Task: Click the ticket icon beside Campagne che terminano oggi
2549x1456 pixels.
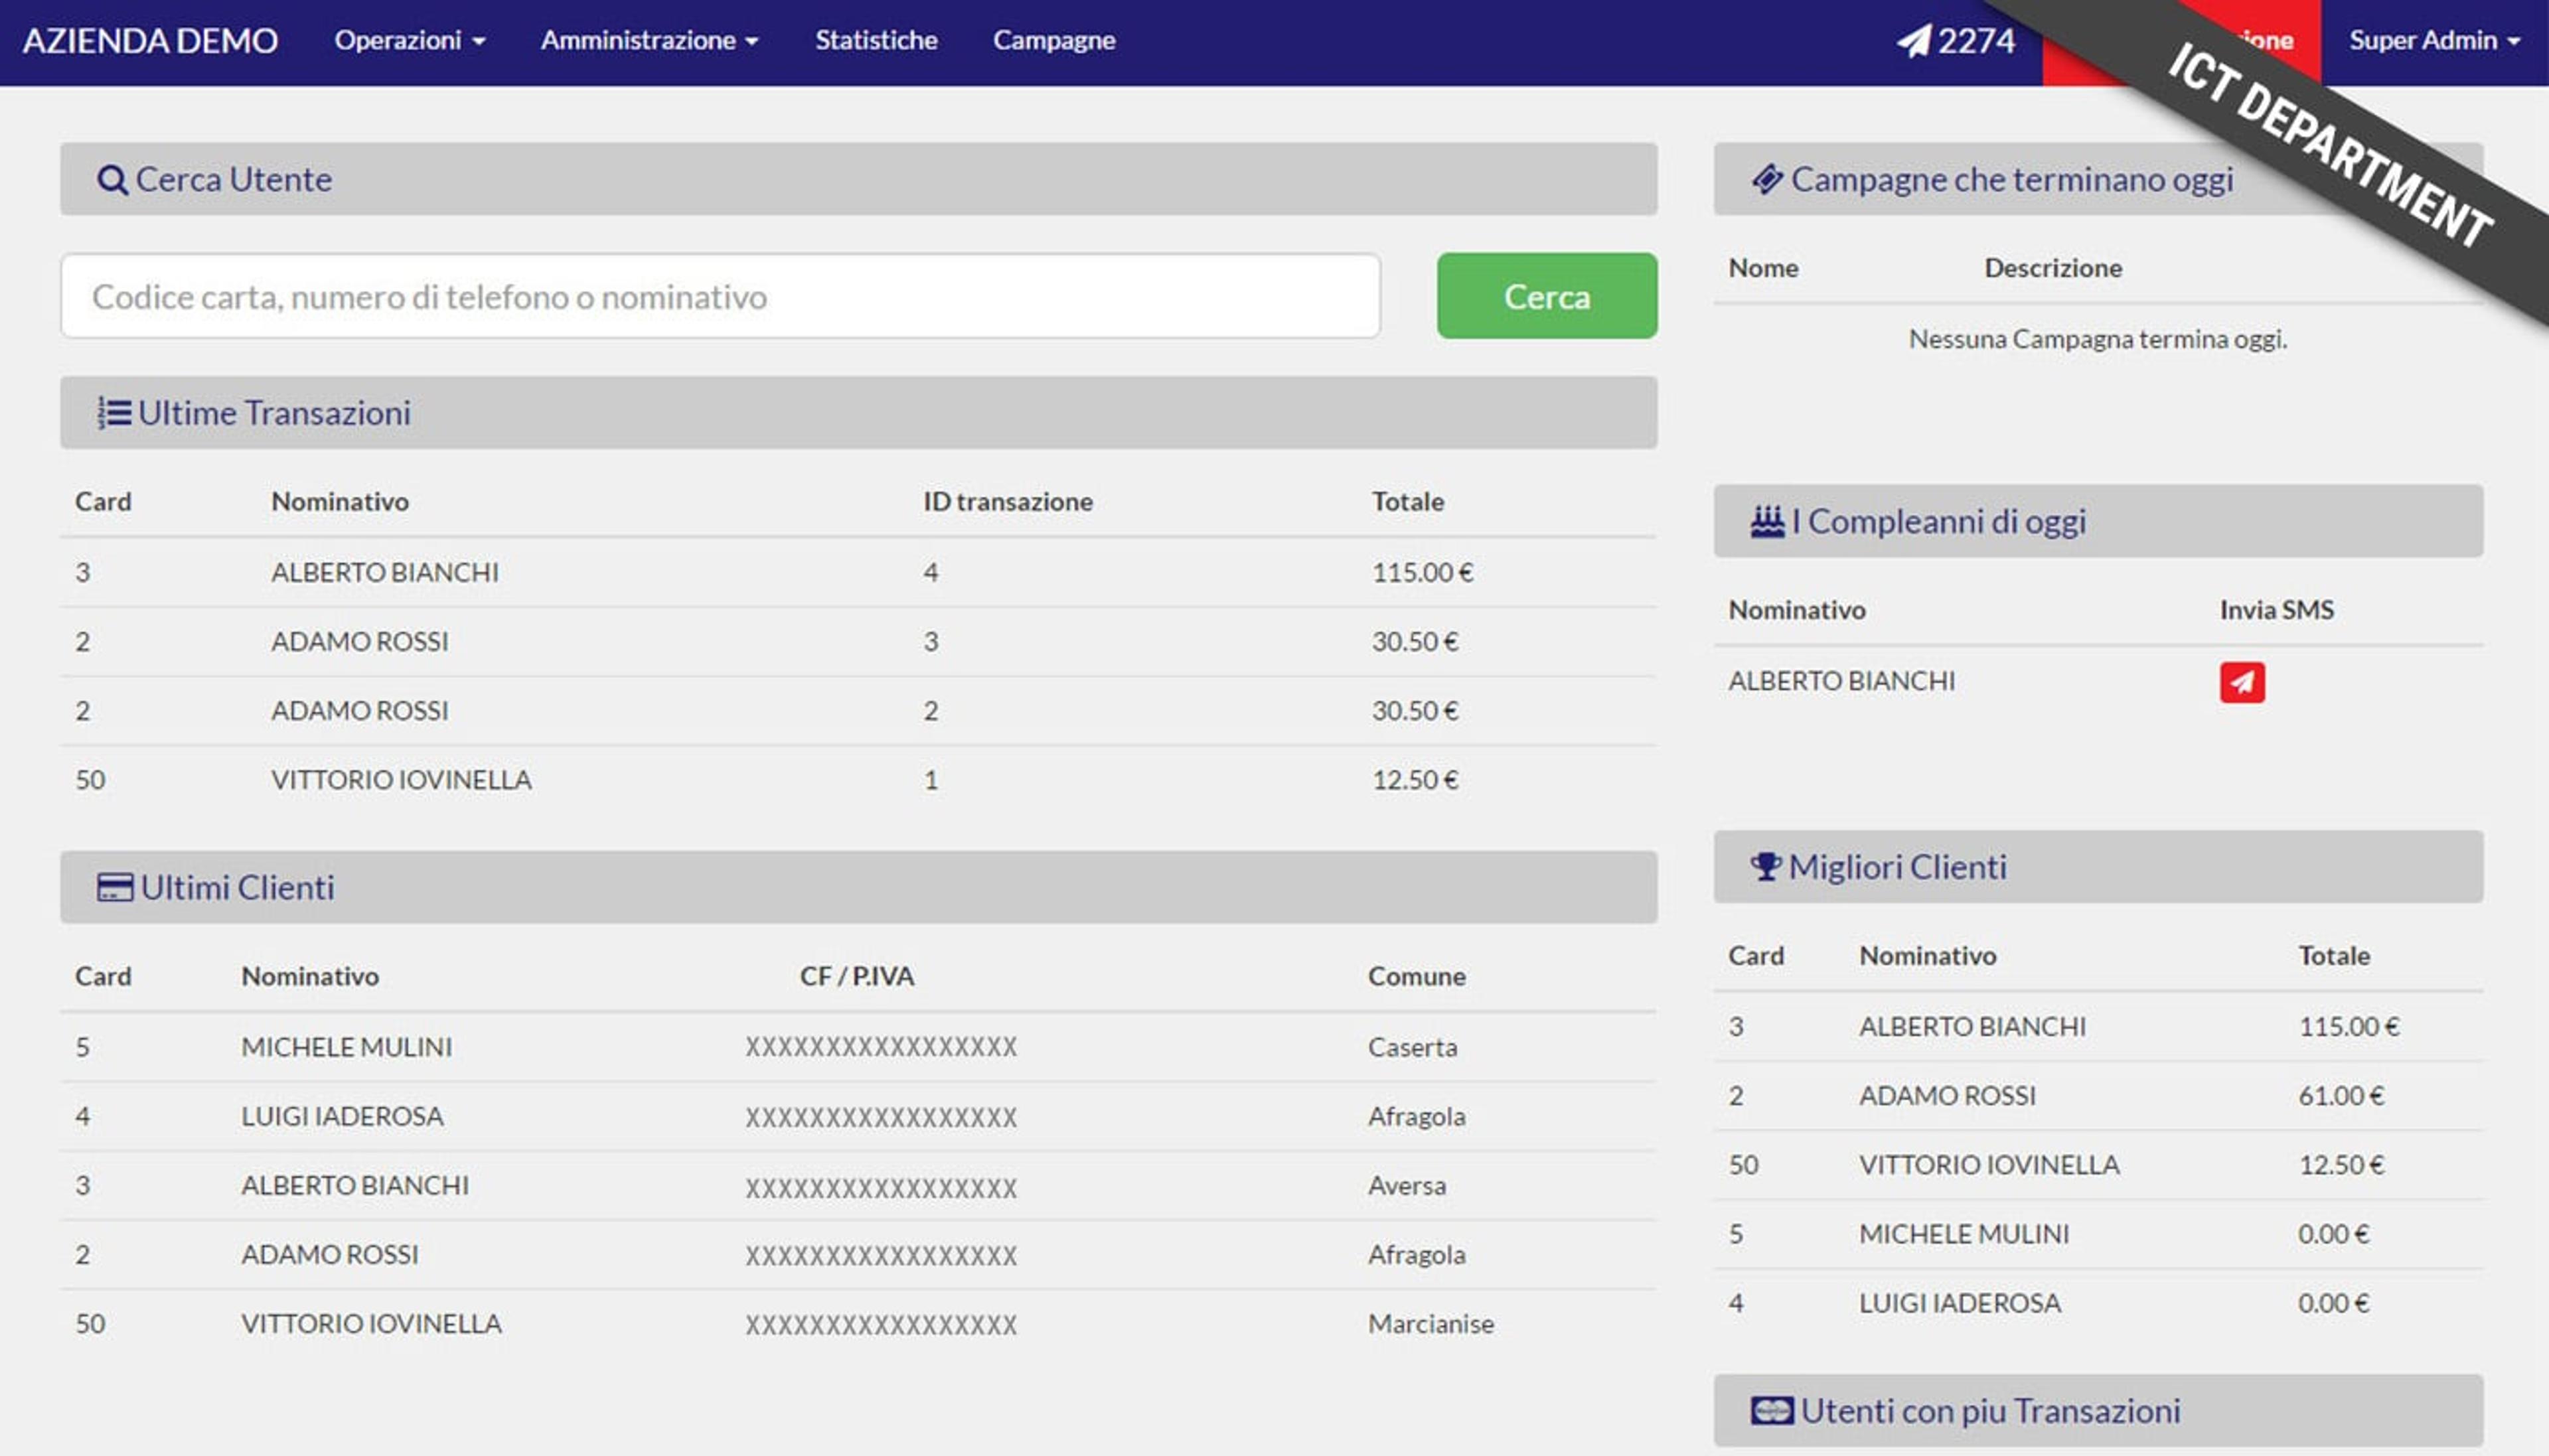Action: click(x=1767, y=179)
